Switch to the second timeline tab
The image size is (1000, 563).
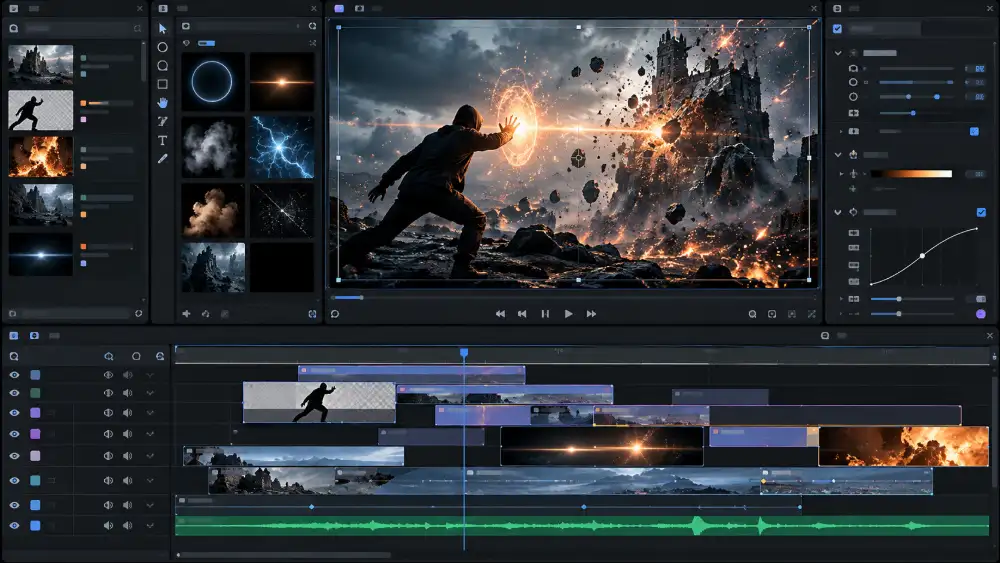[x=34, y=335]
